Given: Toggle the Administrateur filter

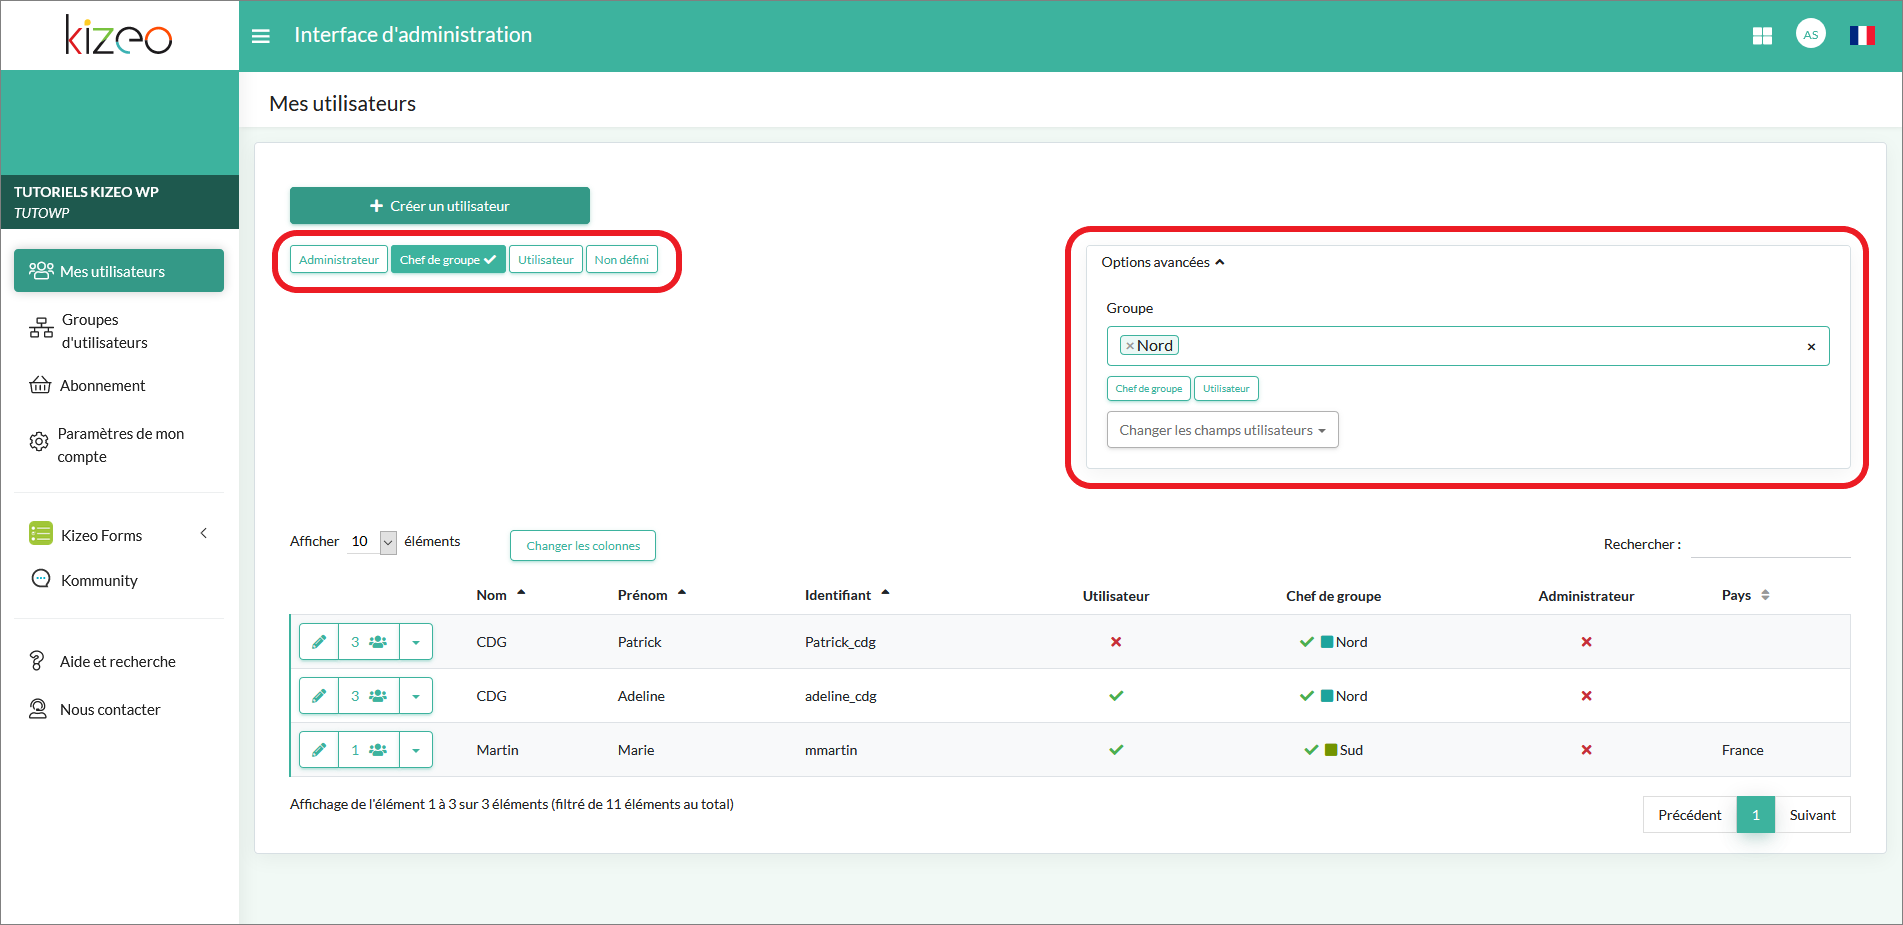Looking at the screenshot, I should pyautogui.click(x=339, y=260).
